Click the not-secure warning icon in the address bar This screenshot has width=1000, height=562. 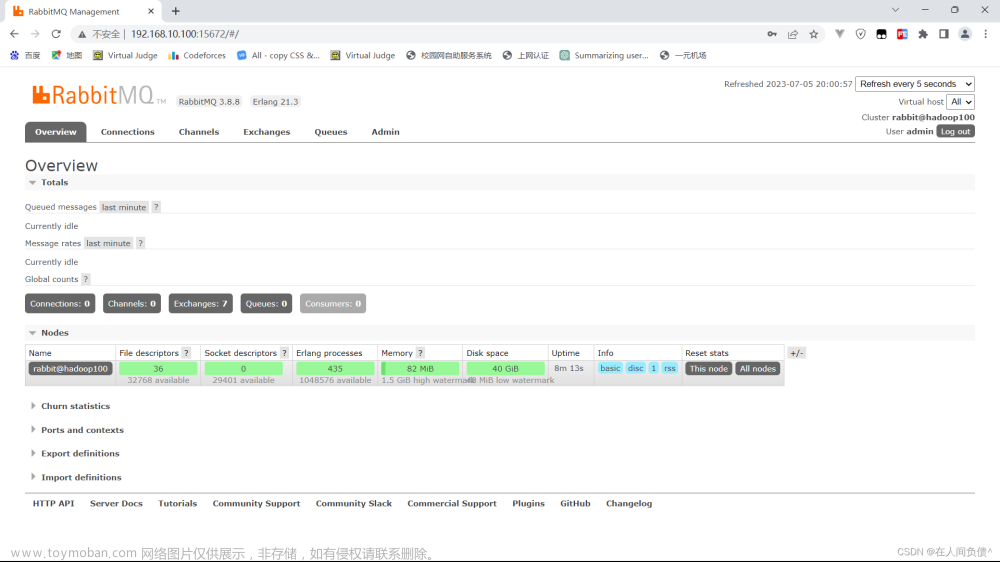click(82, 34)
